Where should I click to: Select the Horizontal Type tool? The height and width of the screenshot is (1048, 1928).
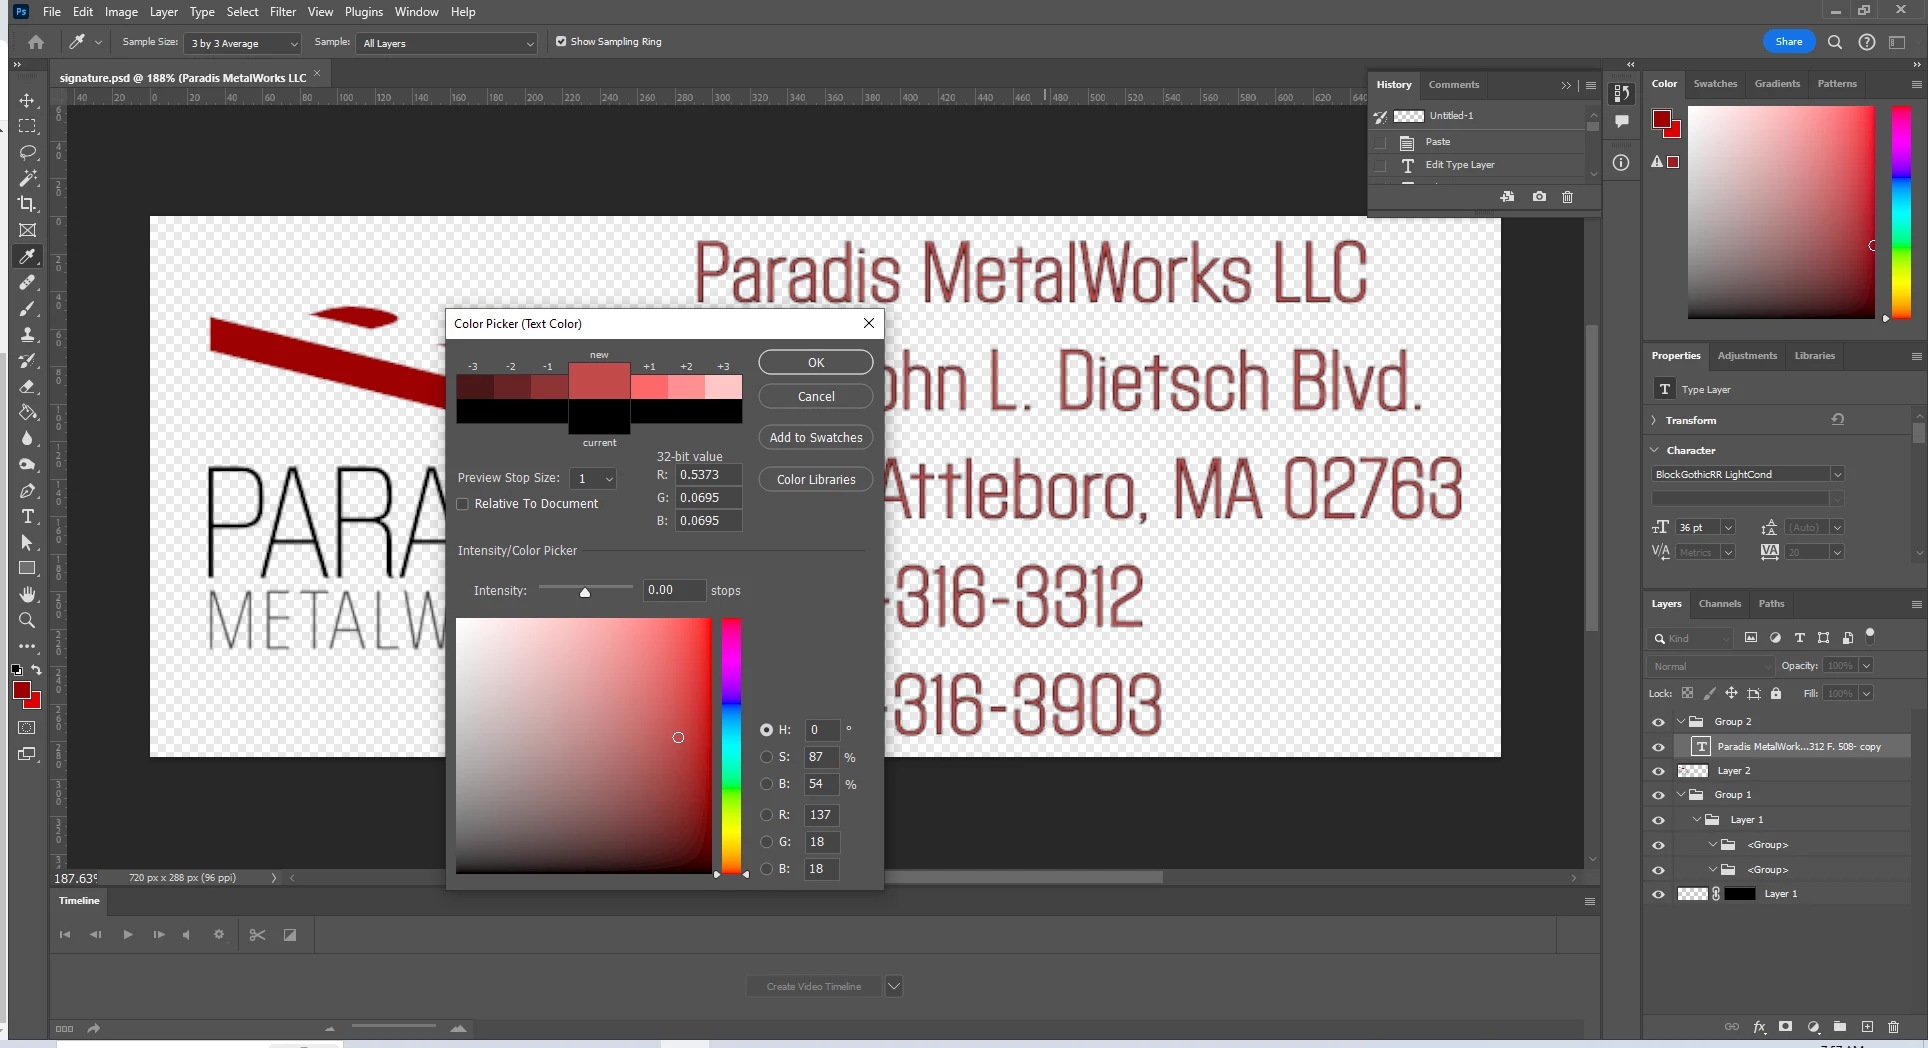tap(27, 516)
